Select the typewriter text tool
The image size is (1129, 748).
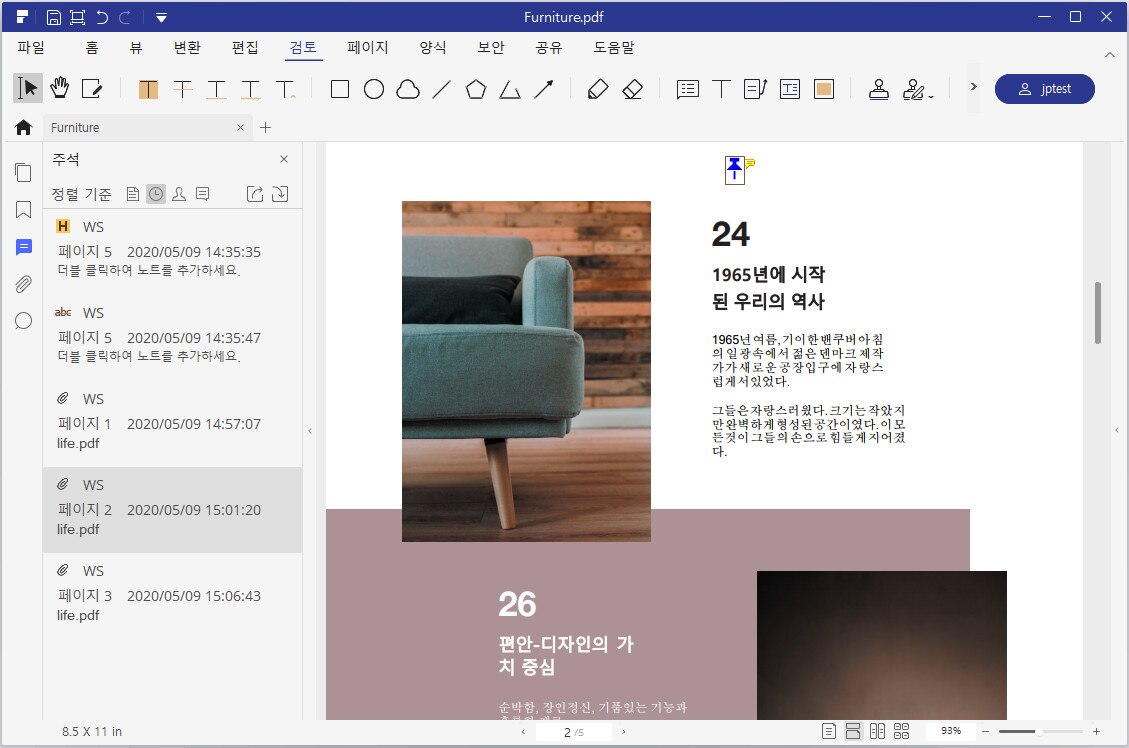(x=721, y=89)
